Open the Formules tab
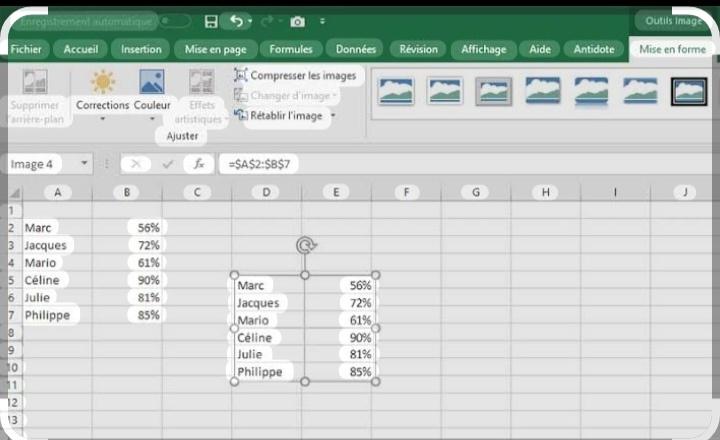Screen dimensions: 720x440 click(x=291, y=49)
